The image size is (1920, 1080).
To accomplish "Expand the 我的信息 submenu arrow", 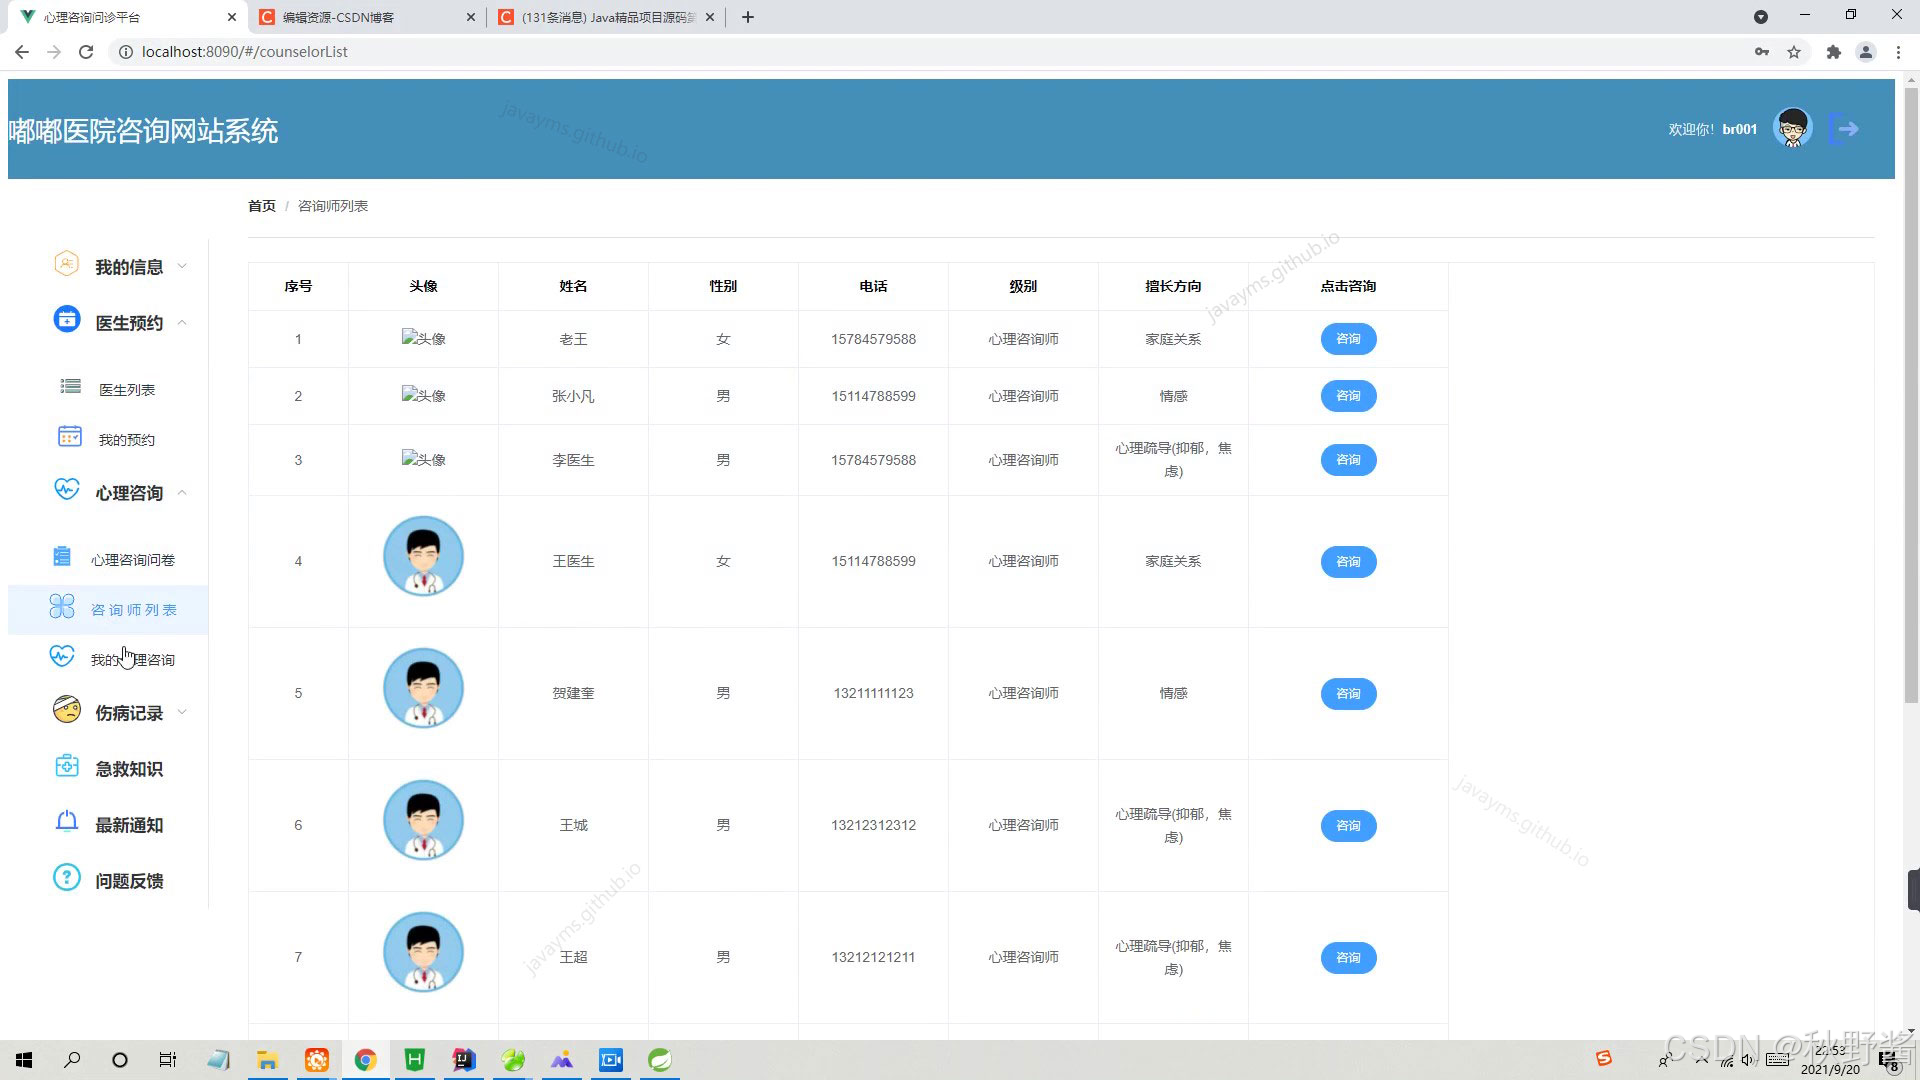I will click(182, 267).
